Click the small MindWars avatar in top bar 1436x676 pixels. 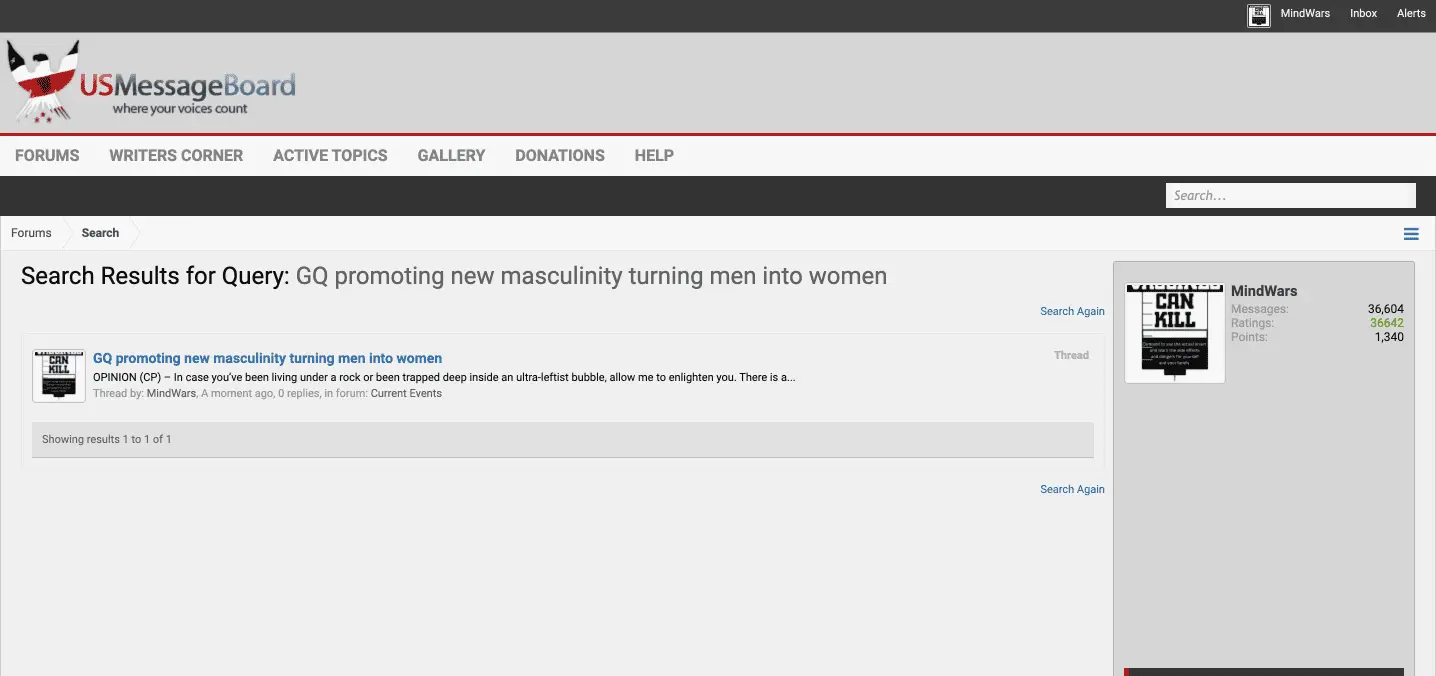(x=1259, y=15)
